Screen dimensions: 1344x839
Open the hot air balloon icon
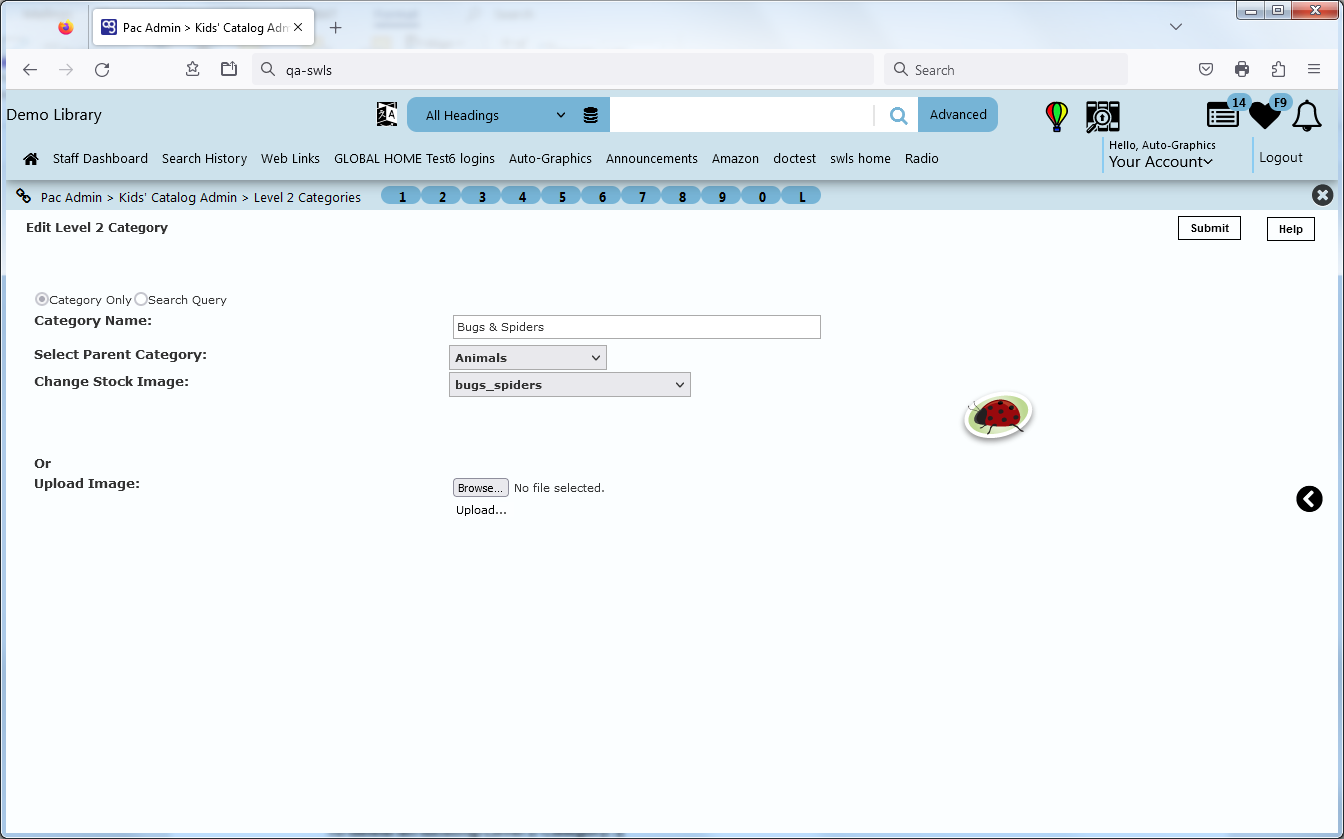[x=1057, y=116]
